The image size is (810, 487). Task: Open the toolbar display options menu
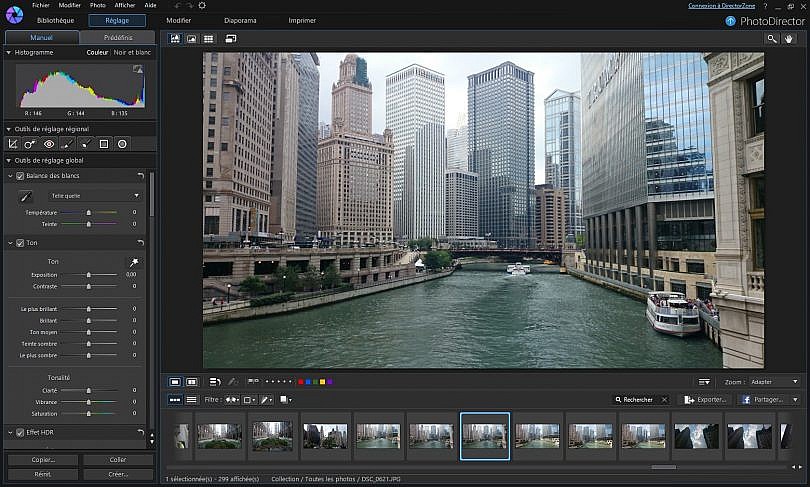pyautogui.click(x=704, y=382)
